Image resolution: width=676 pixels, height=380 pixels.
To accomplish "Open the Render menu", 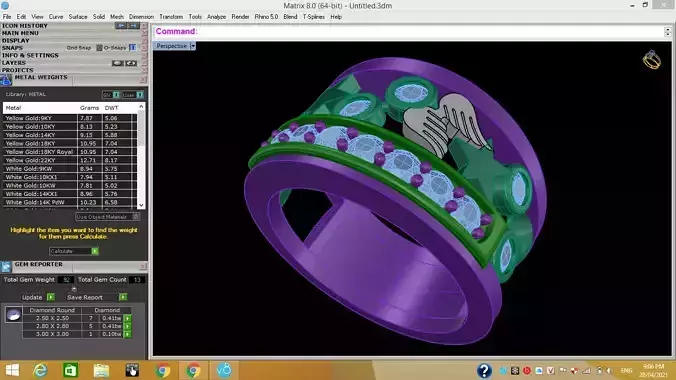I will [240, 17].
